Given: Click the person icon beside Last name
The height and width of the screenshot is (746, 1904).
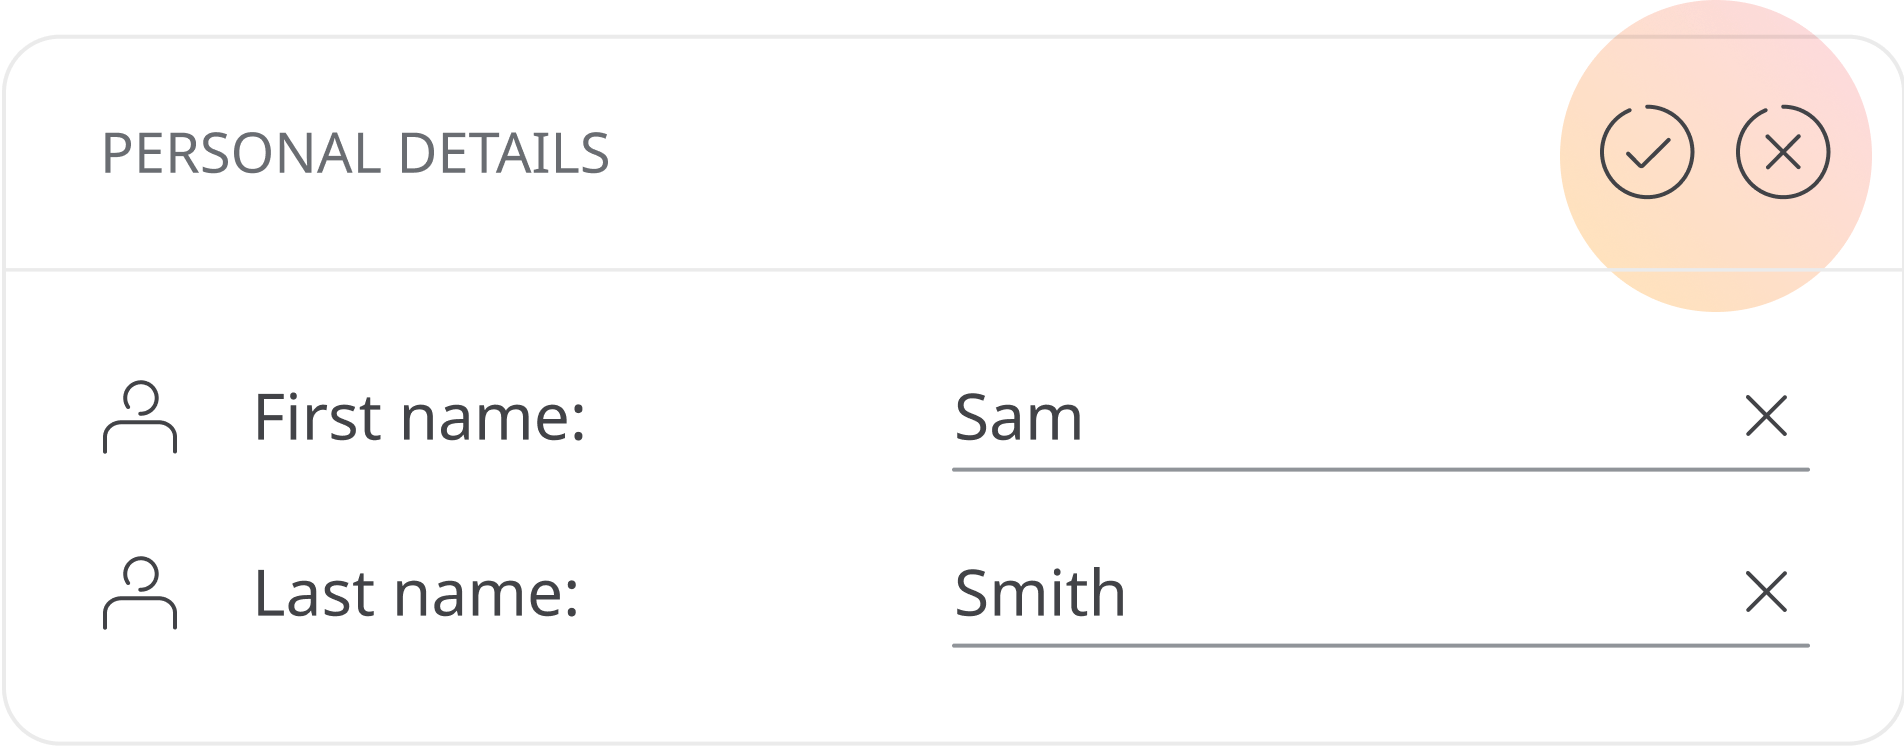Looking at the screenshot, I should click(140, 593).
